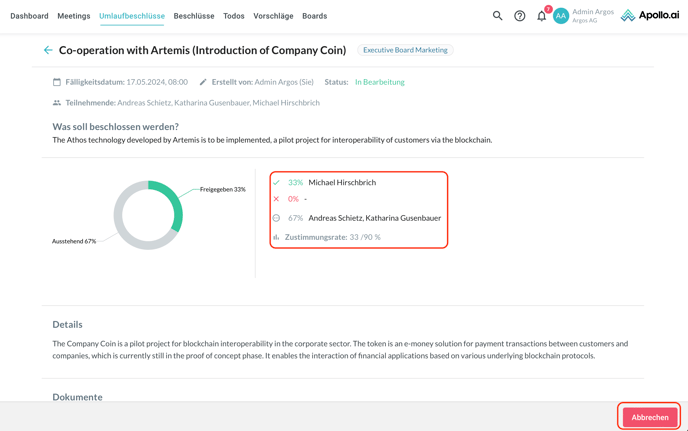This screenshot has height=431, width=688.
Task: Click the Executive Board Marketing tag
Action: [405, 50]
